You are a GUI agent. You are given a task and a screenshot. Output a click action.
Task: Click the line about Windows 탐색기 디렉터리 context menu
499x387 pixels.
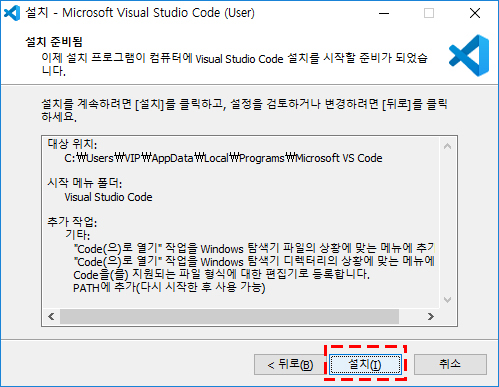(254, 261)
